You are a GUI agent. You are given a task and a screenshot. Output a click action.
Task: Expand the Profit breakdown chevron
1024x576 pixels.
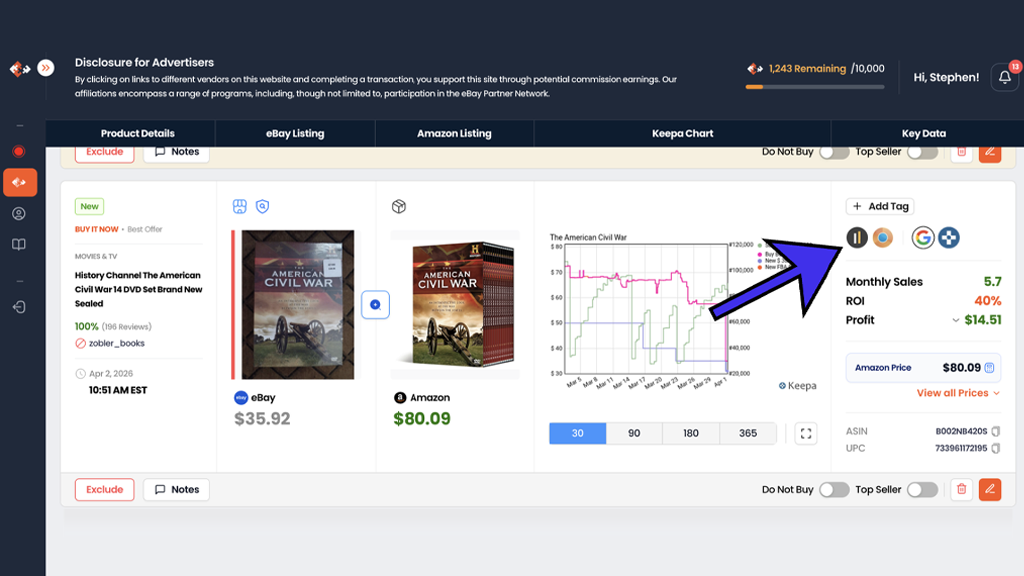click(x=956, y=321)
